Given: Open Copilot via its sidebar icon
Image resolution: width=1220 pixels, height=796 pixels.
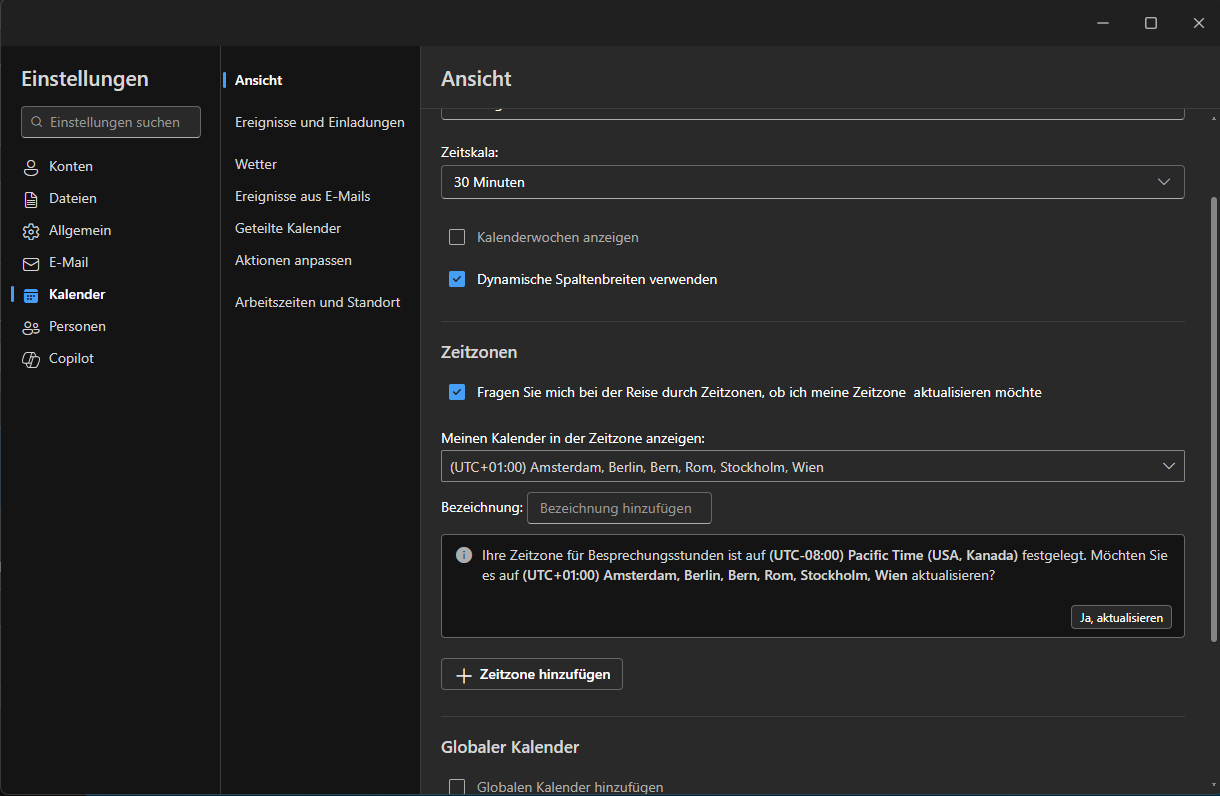Looking at the screenshot, I should pyautogui.click(x=31, y=359).
